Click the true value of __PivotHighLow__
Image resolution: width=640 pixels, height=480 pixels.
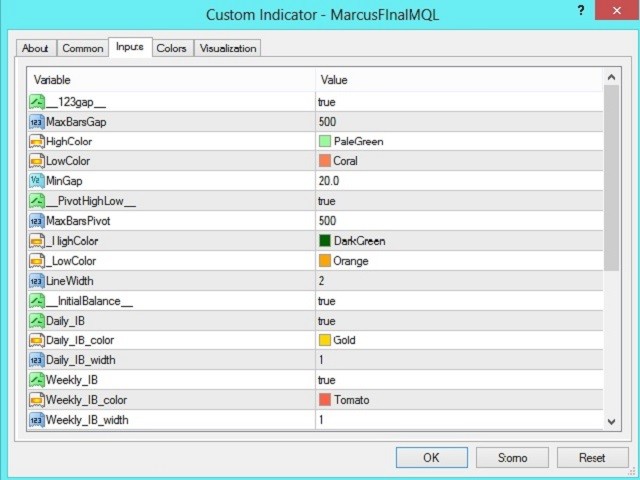point(327,201)
